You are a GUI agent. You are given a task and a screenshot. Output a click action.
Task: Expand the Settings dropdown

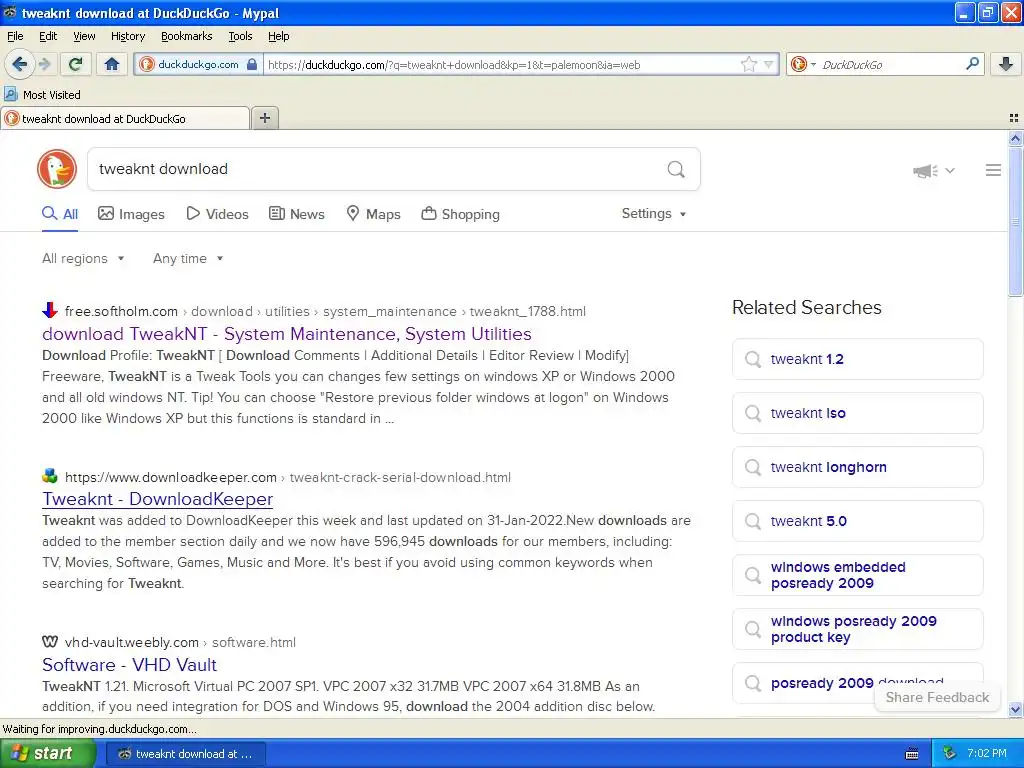[654, 214]
